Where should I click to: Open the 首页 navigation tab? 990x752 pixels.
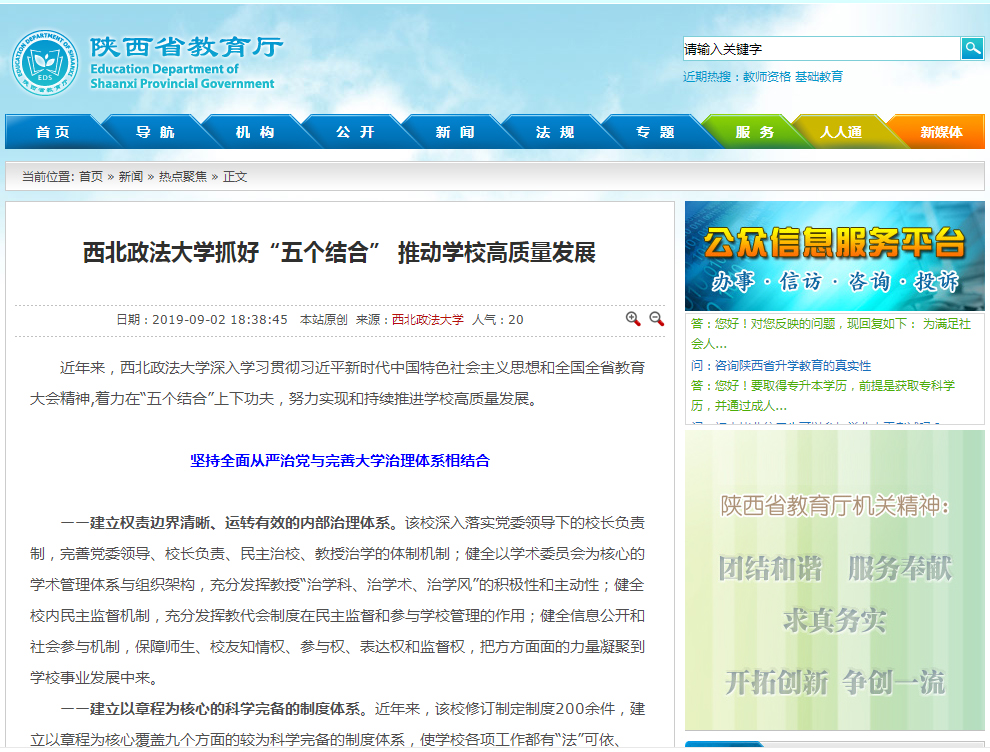click(x=53, y=132)
